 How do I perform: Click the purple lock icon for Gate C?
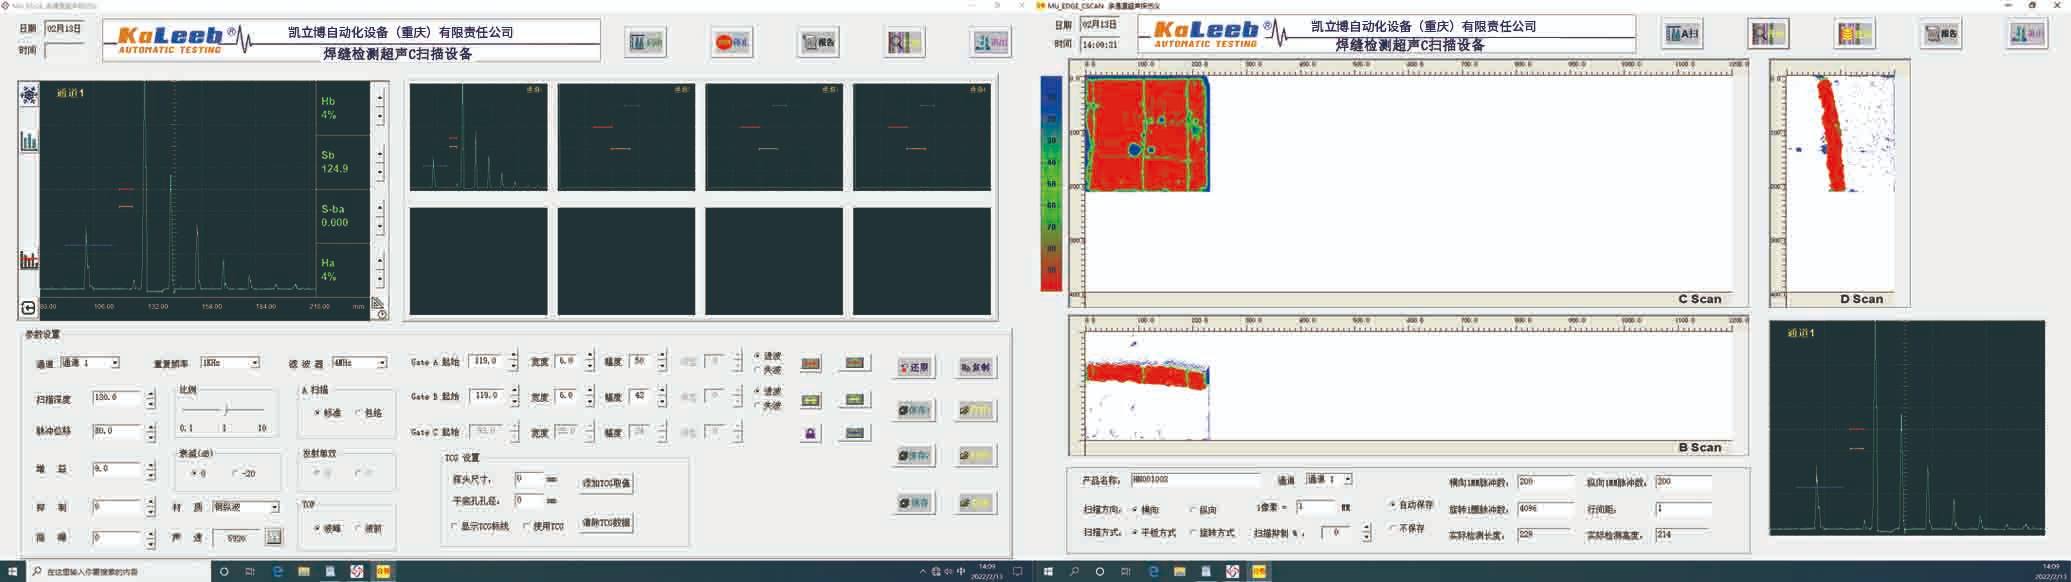click(810, 433)
